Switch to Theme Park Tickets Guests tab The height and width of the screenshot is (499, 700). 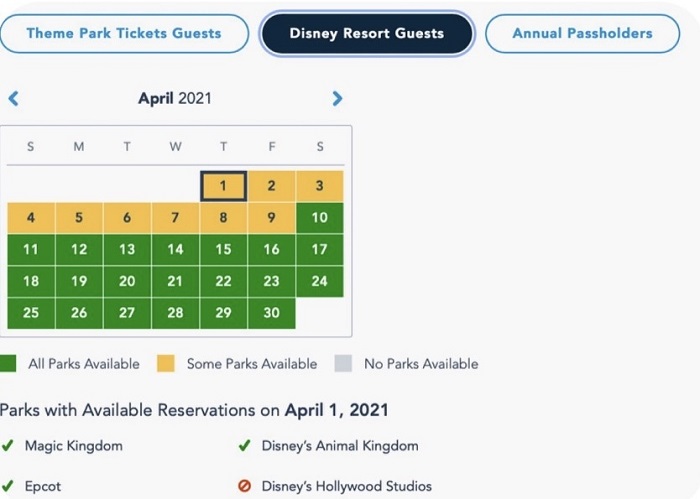124,33
